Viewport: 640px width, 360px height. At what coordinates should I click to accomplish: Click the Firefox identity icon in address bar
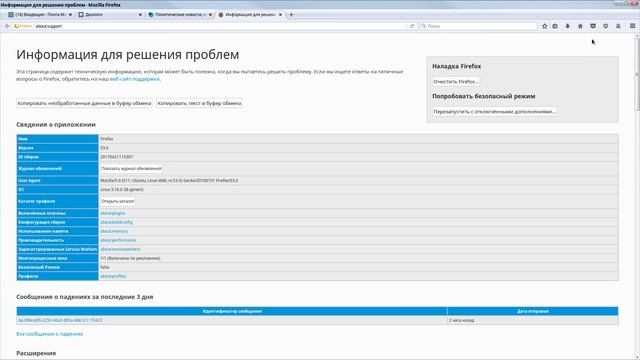(23, 26)
